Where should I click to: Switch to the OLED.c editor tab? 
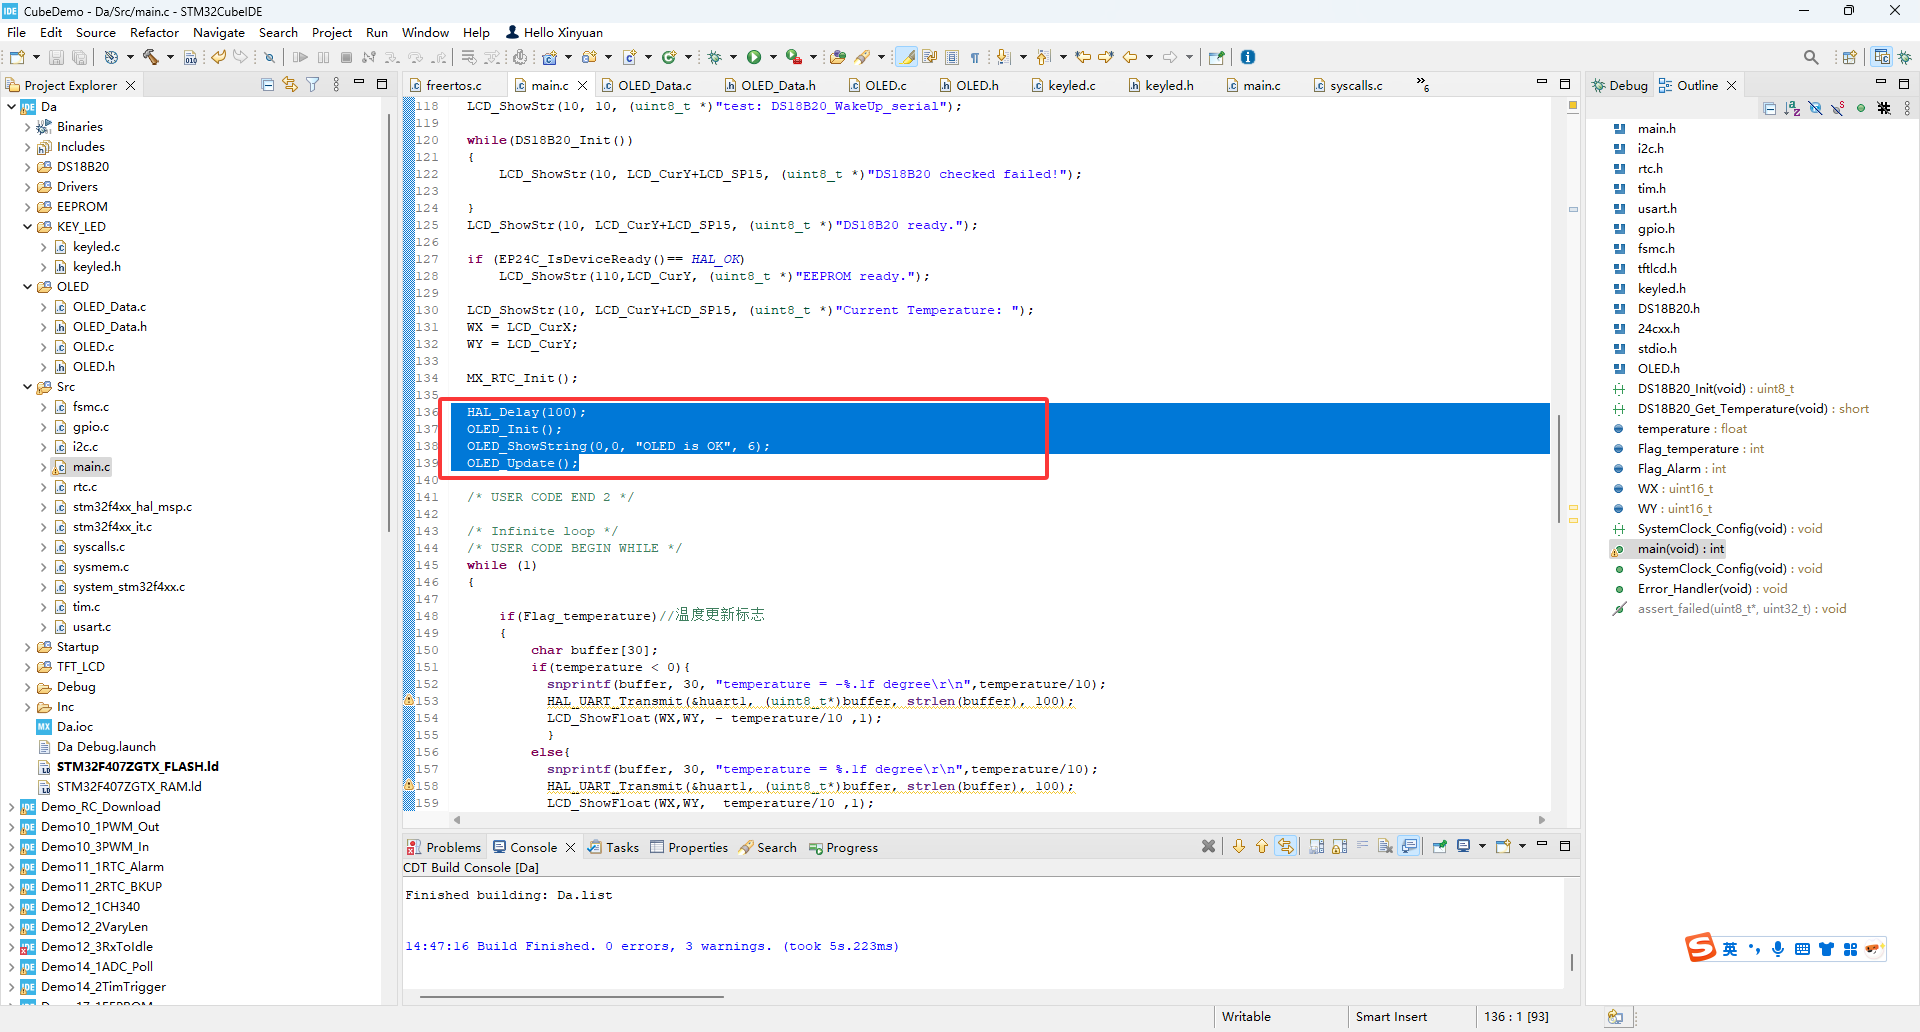point(877,85)
